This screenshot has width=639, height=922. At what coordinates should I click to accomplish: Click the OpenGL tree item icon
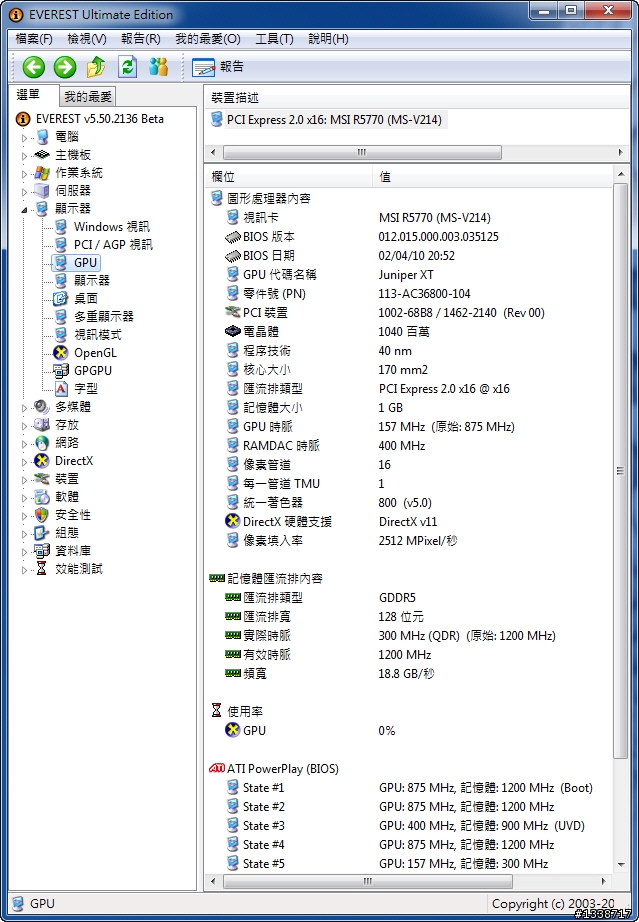pyautogui.click(x=61, y=353)
